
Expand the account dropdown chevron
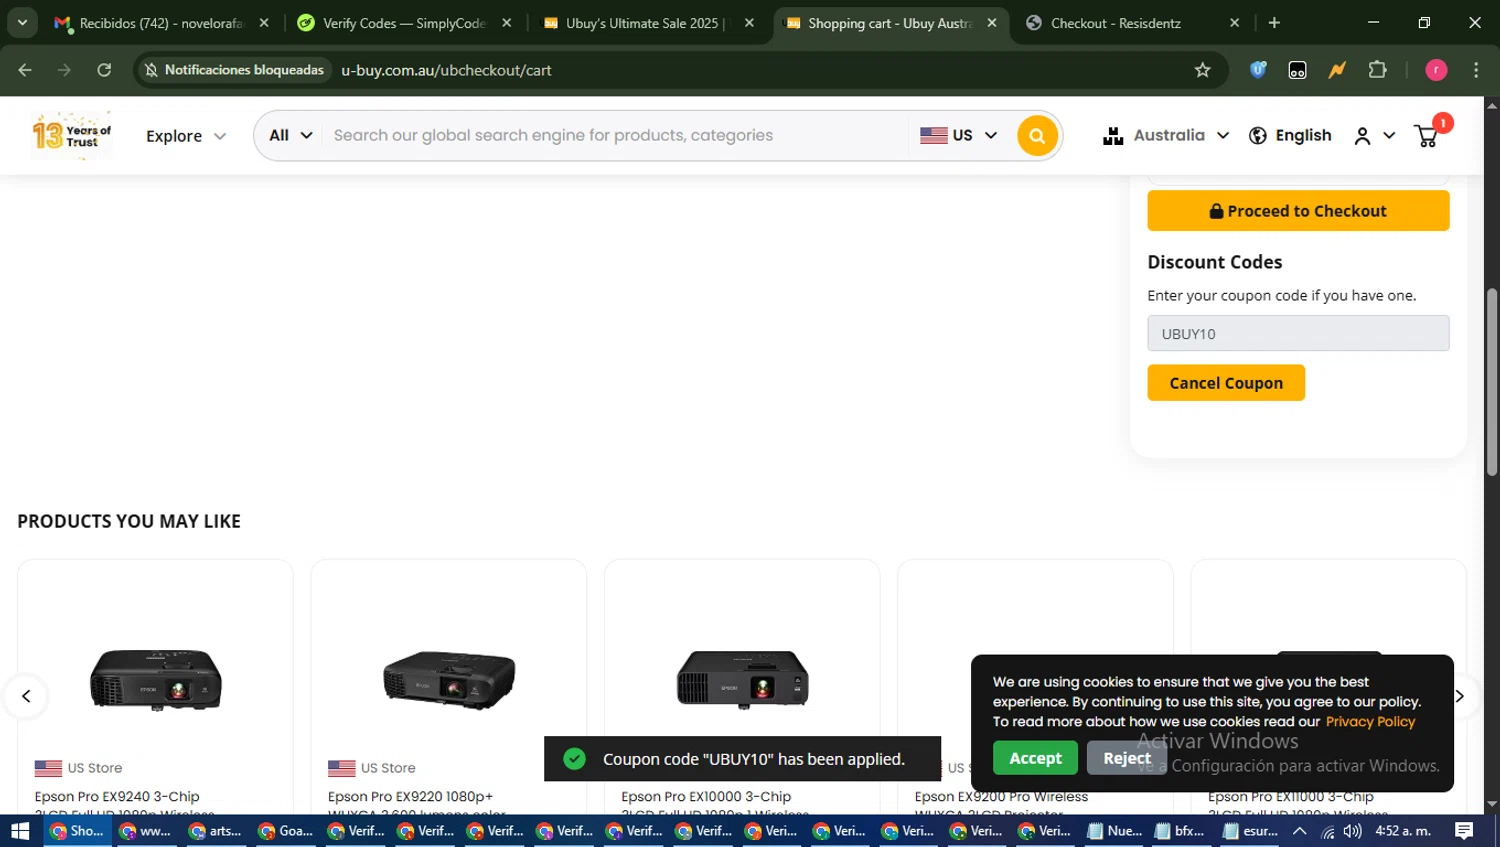1389,136
